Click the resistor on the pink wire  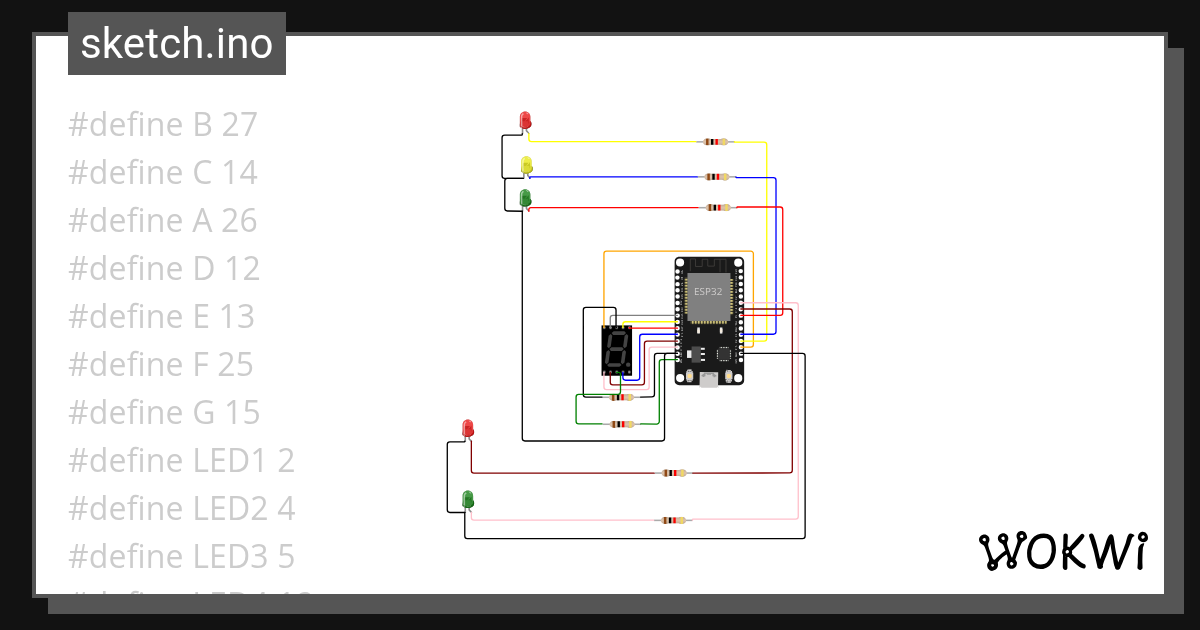(x=673, y=520)
